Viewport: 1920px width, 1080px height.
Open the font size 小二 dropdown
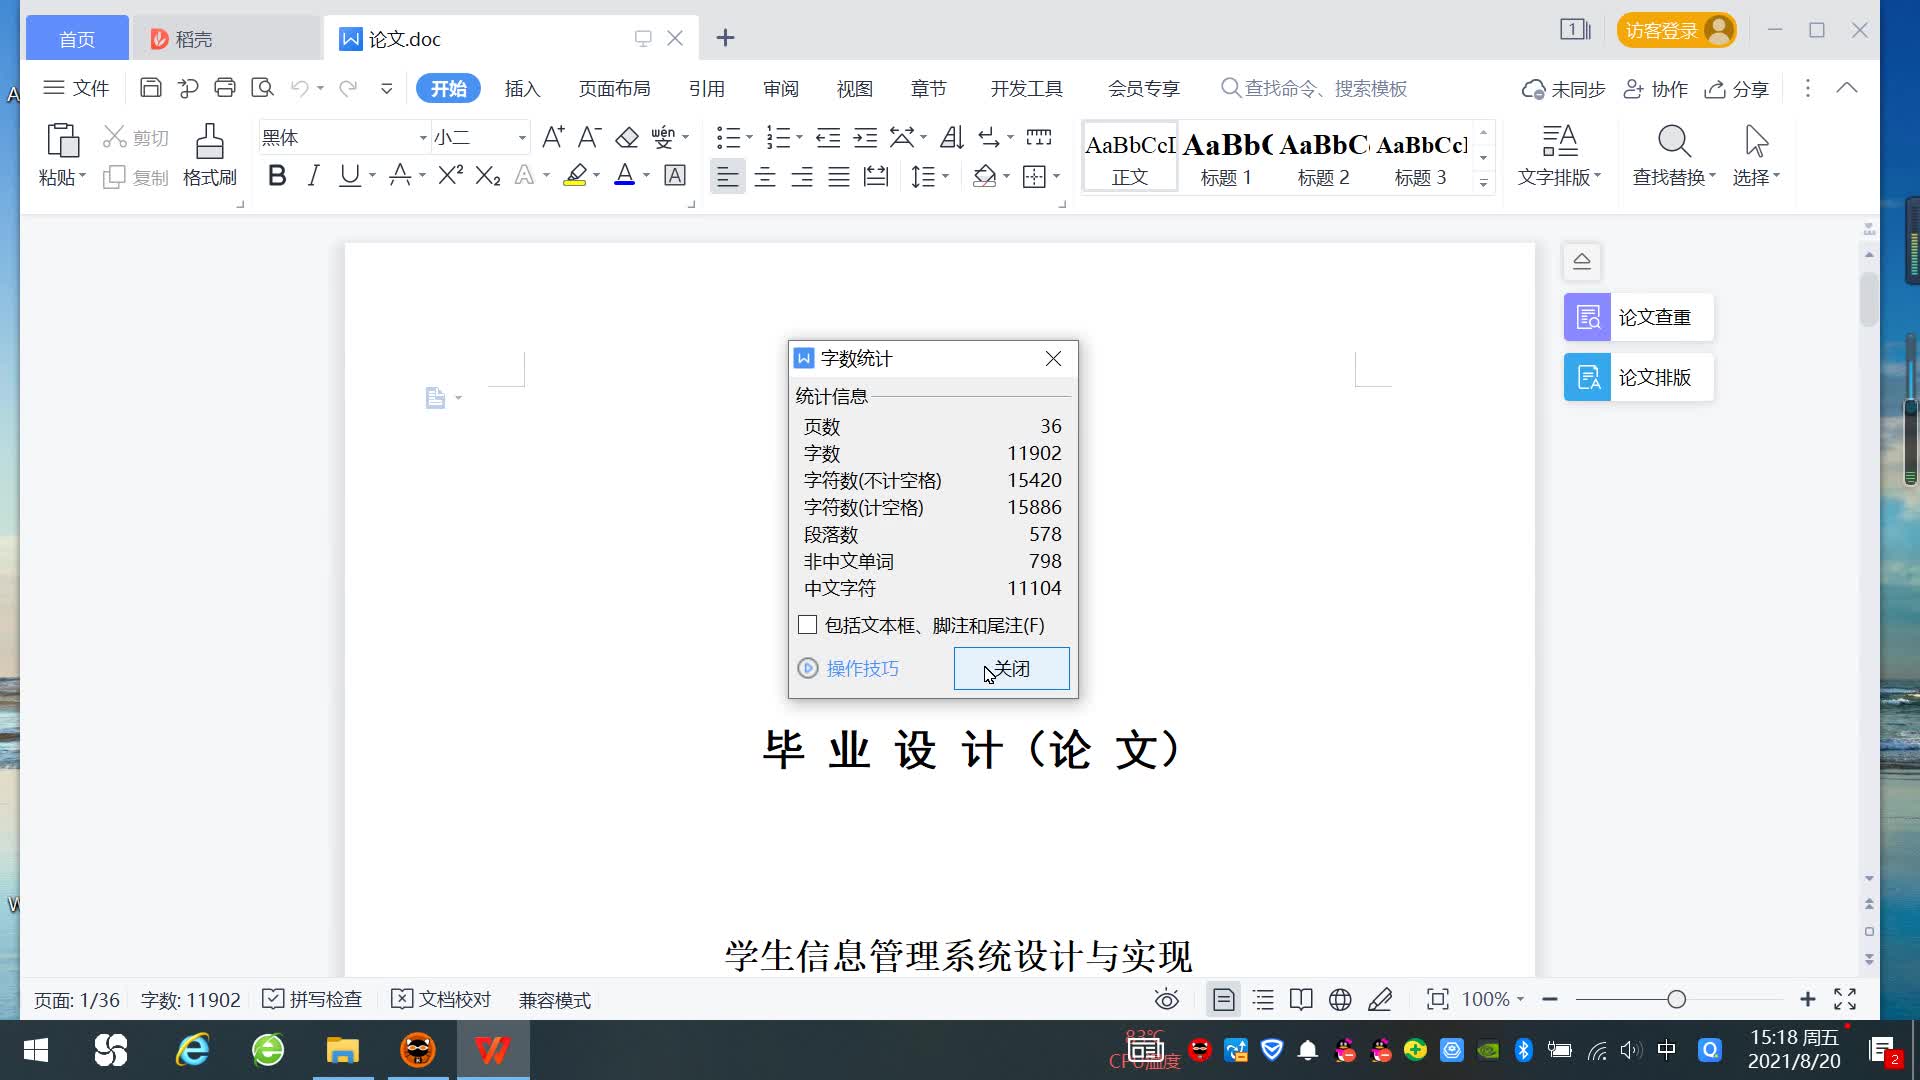pos(522,138)
